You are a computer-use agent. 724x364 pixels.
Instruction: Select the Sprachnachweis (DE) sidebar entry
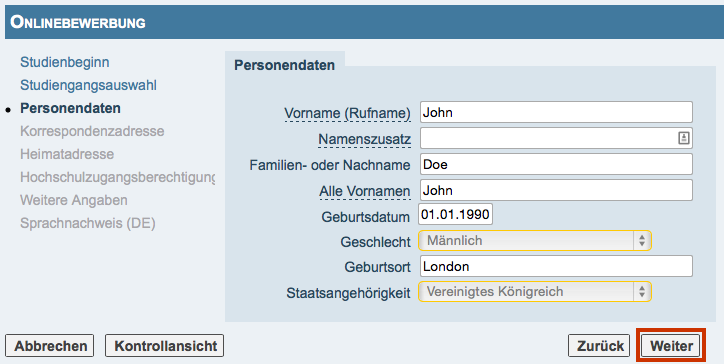coord(88,223)
